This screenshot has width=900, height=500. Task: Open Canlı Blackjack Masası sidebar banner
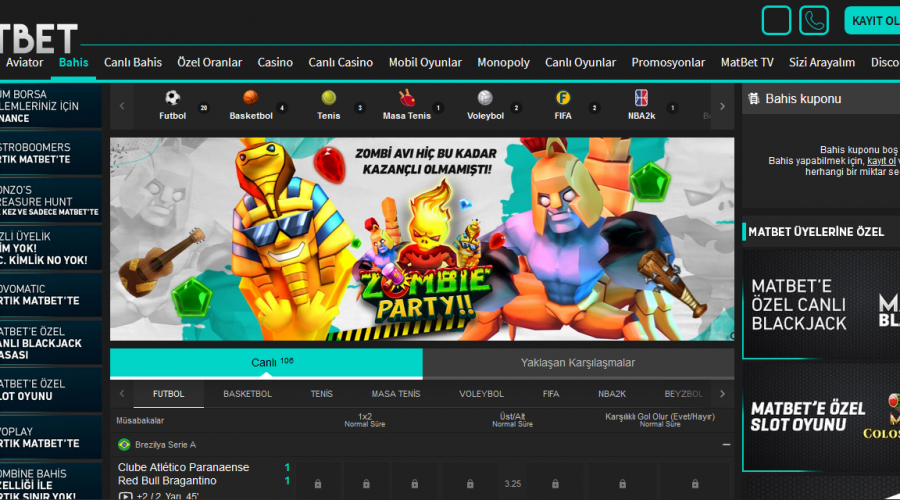tap(51, 343)
